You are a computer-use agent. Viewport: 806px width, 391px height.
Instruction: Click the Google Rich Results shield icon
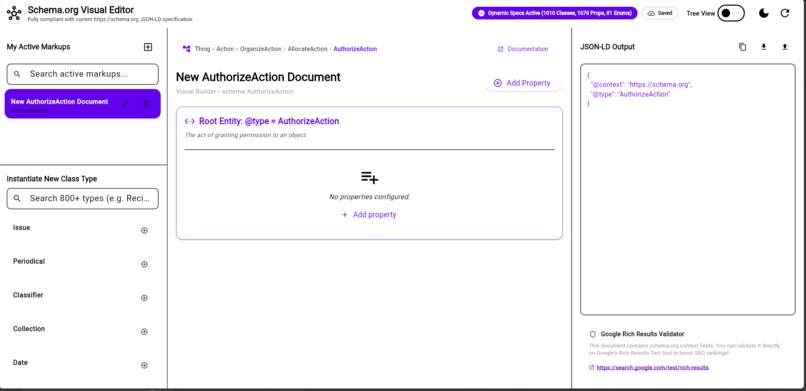tap(593, 334)
